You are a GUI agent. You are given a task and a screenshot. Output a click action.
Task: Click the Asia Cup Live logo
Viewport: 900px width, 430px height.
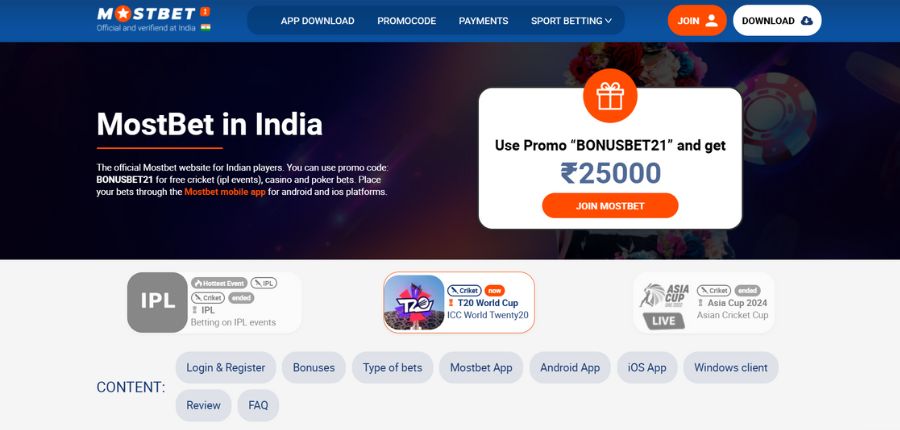pos(664,306)
